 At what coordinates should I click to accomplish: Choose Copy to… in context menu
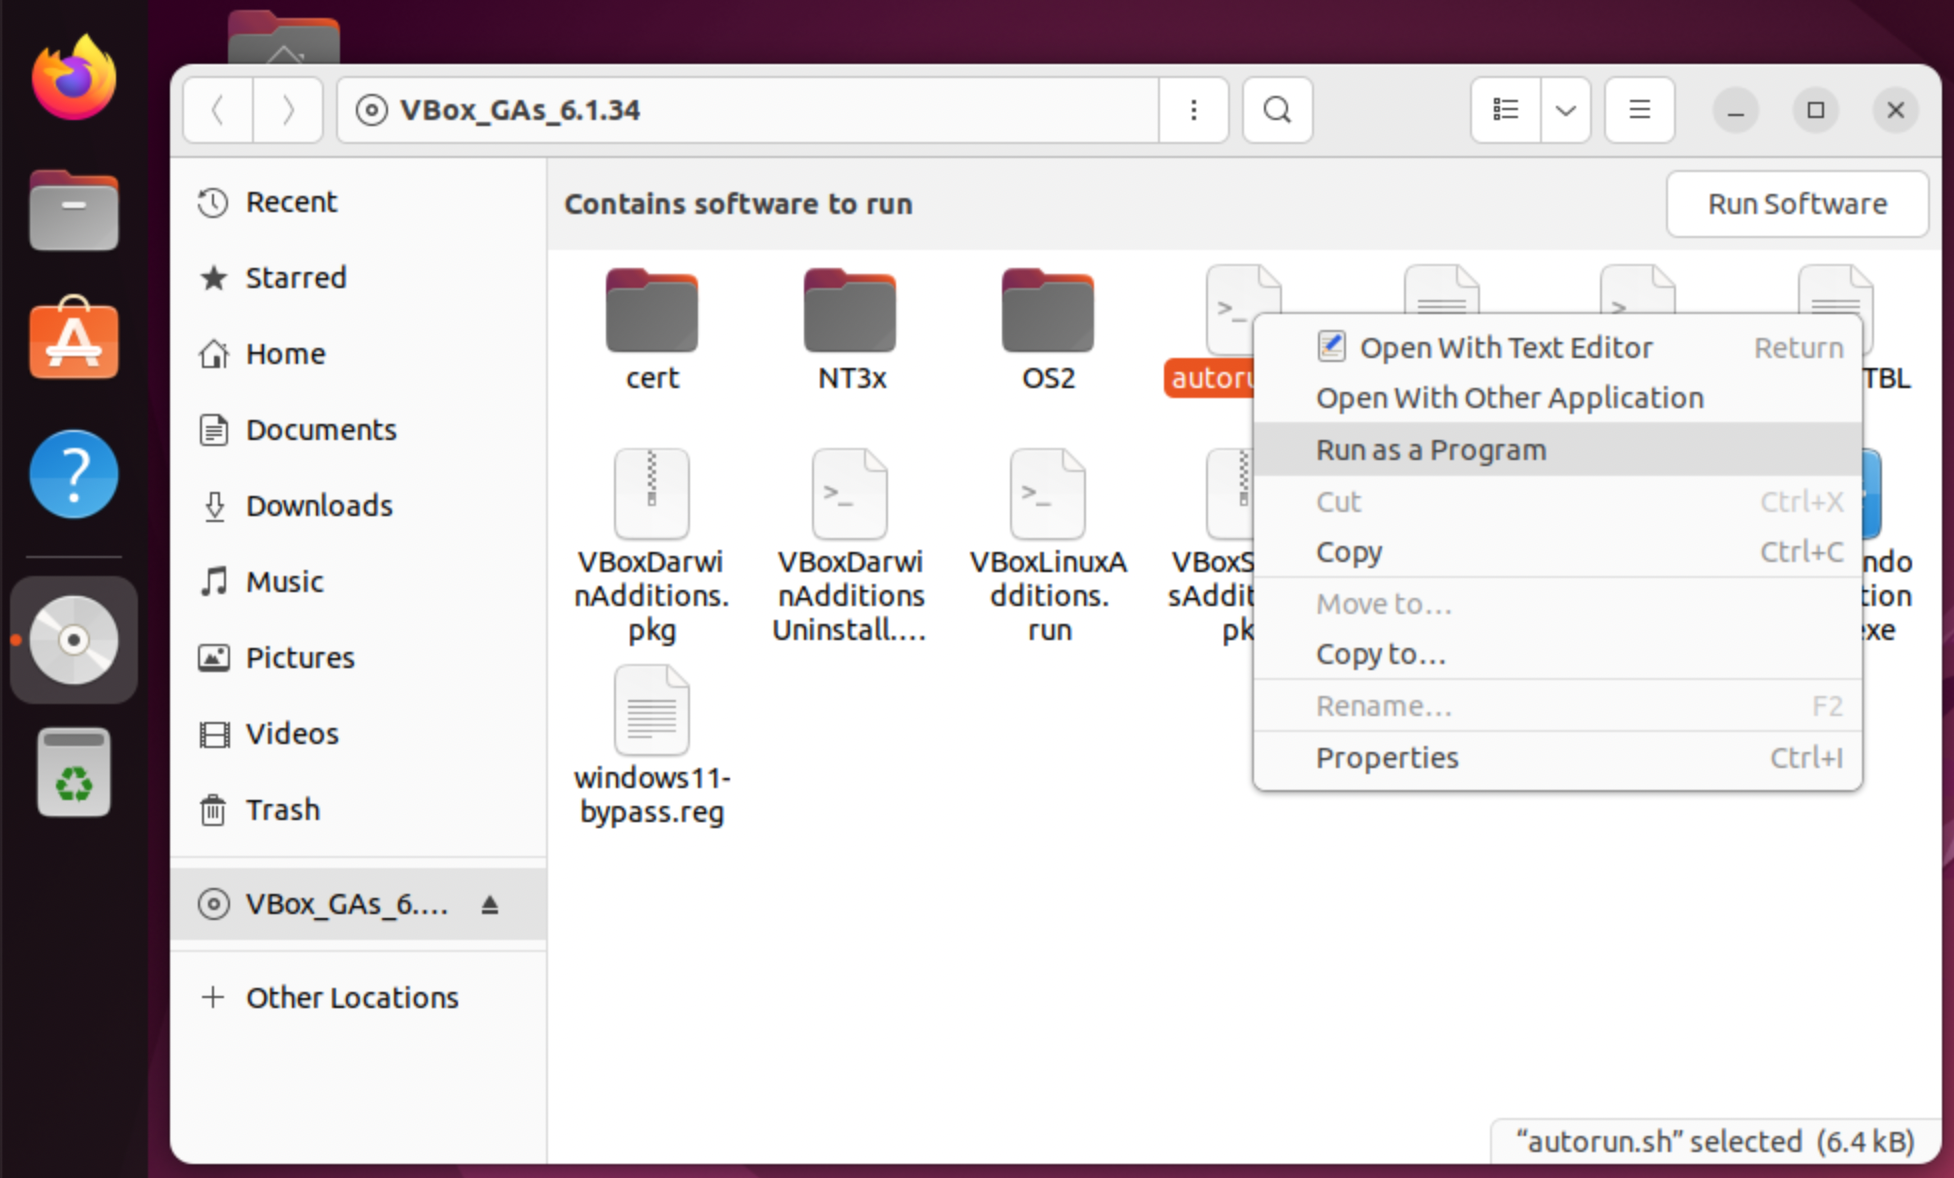pos(1557,654)
